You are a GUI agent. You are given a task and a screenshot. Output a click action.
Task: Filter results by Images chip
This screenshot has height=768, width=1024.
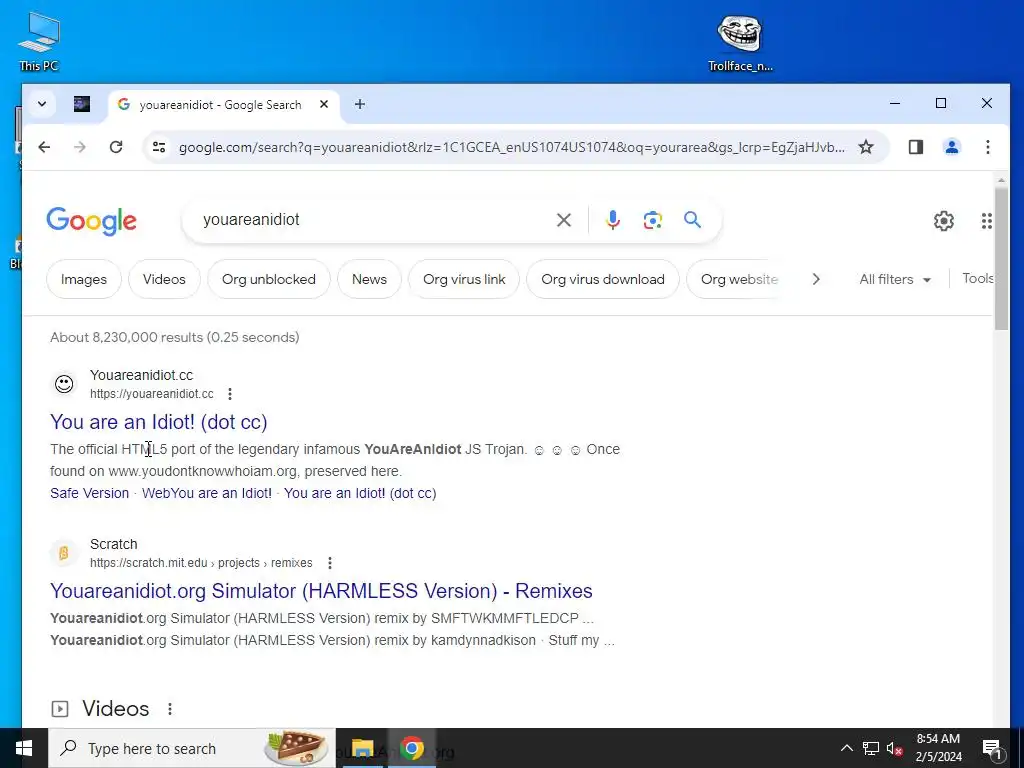[x=84, y=279]
